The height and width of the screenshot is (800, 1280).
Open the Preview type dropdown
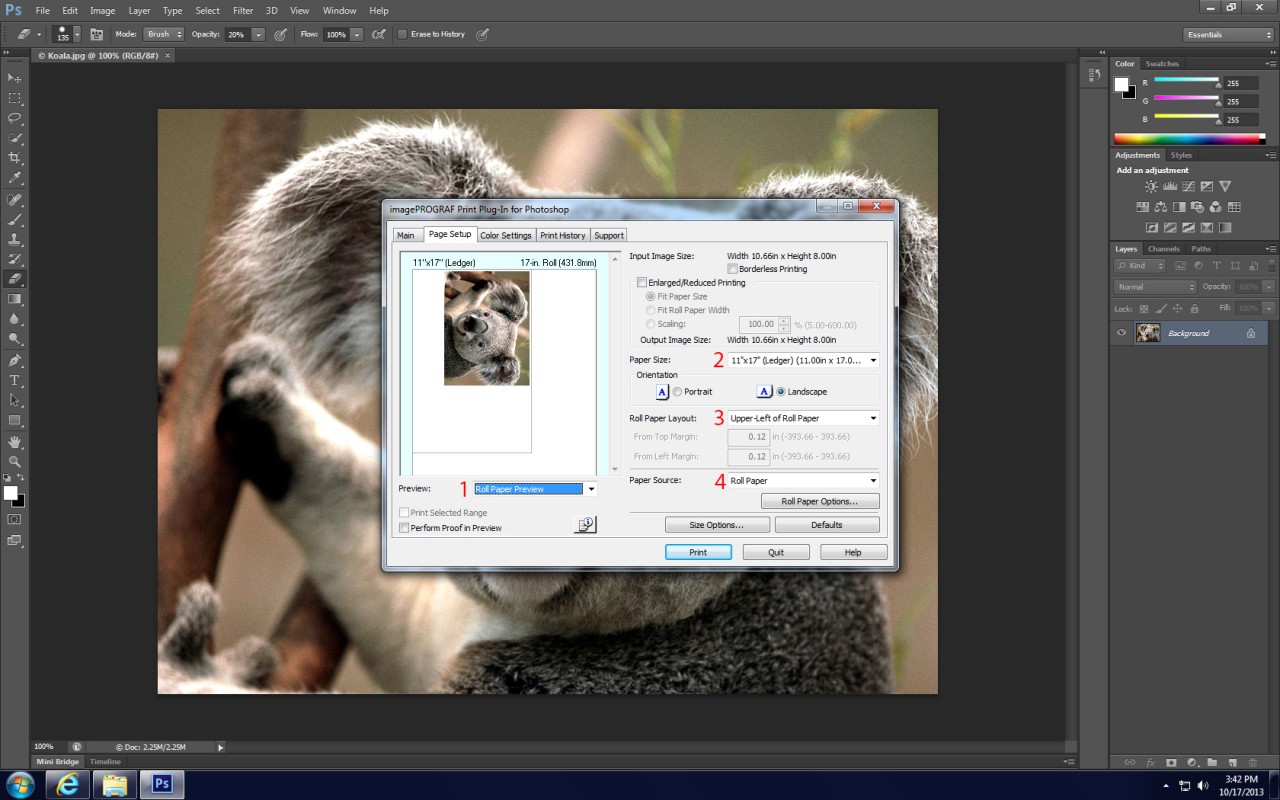pos(535,489)
